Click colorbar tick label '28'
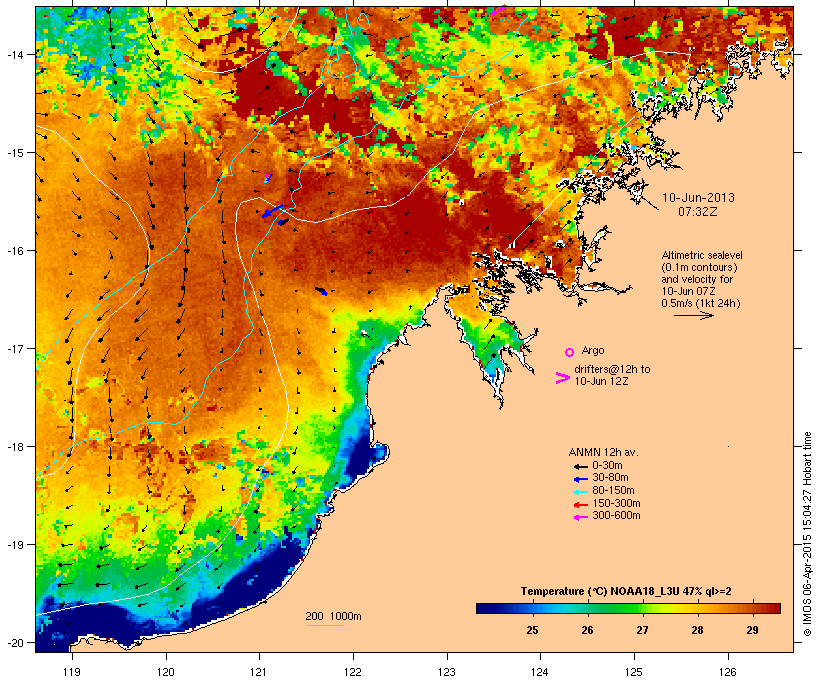 pyautogui.click(x=697, y=630)
